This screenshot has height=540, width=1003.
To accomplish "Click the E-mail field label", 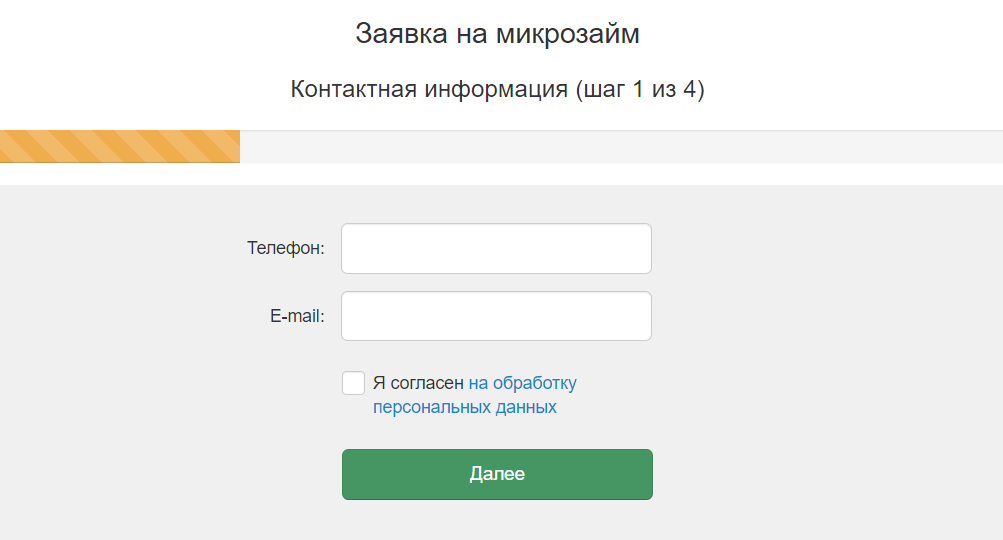I will tap(297, 316).
